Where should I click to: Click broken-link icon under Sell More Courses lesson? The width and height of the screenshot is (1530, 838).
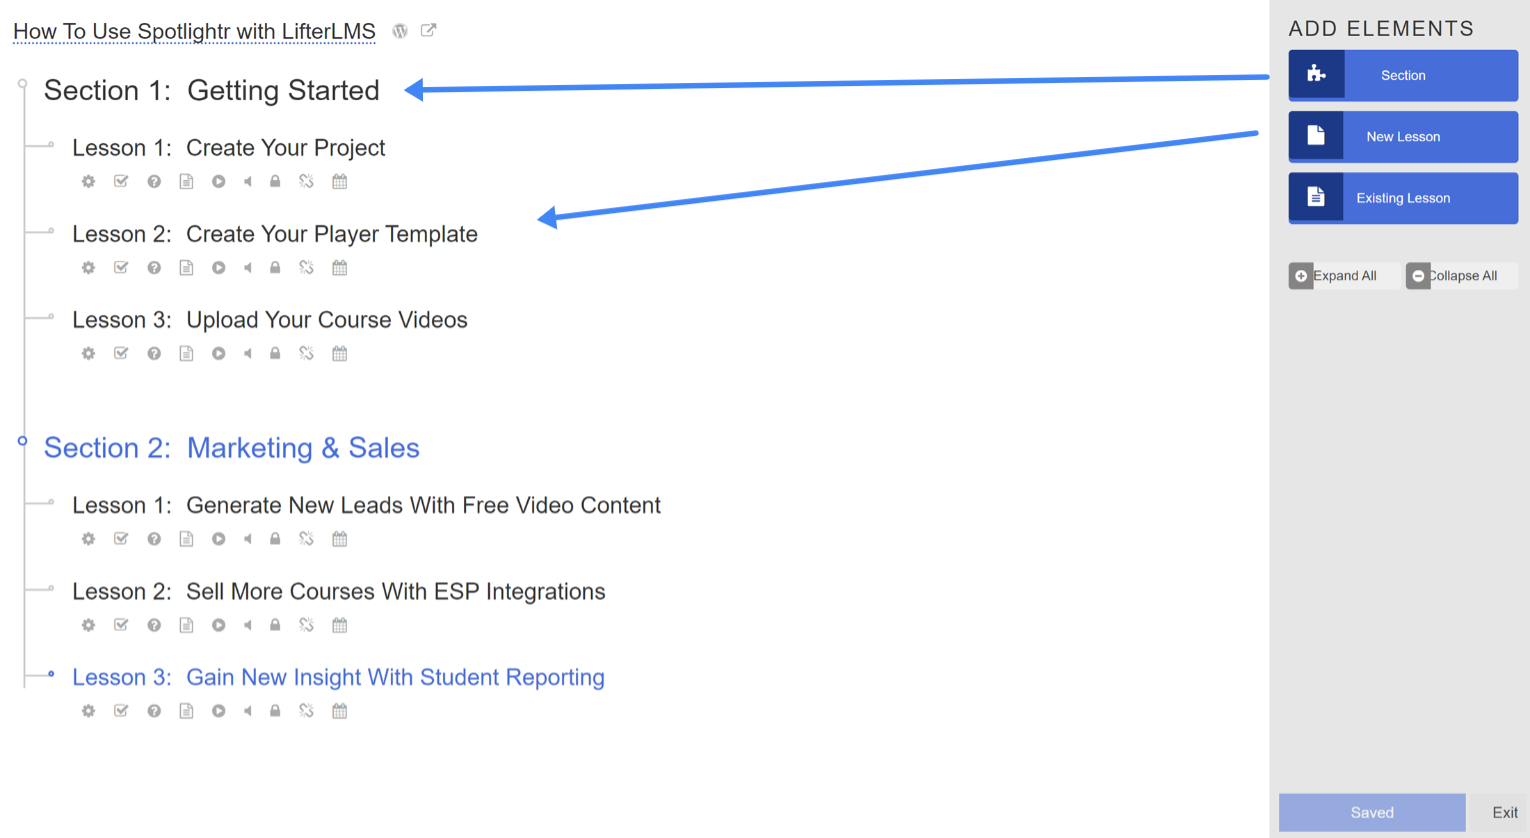point(306,625)
